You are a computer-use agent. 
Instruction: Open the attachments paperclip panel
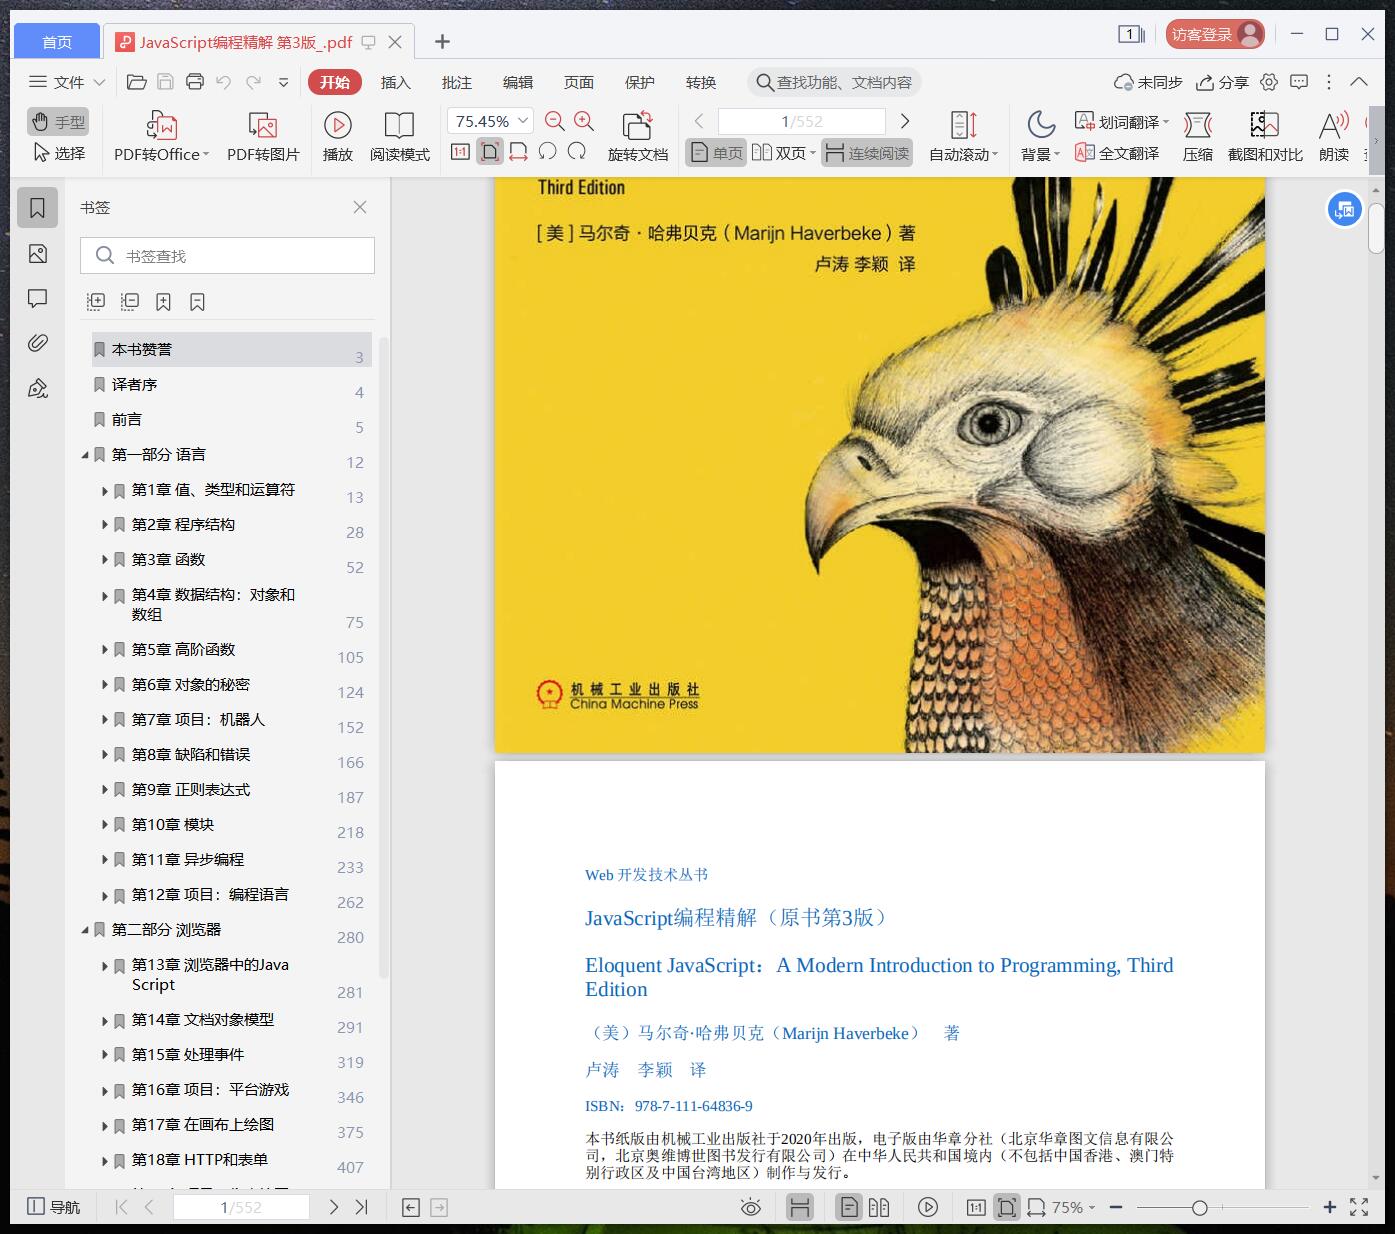point(38,343)
